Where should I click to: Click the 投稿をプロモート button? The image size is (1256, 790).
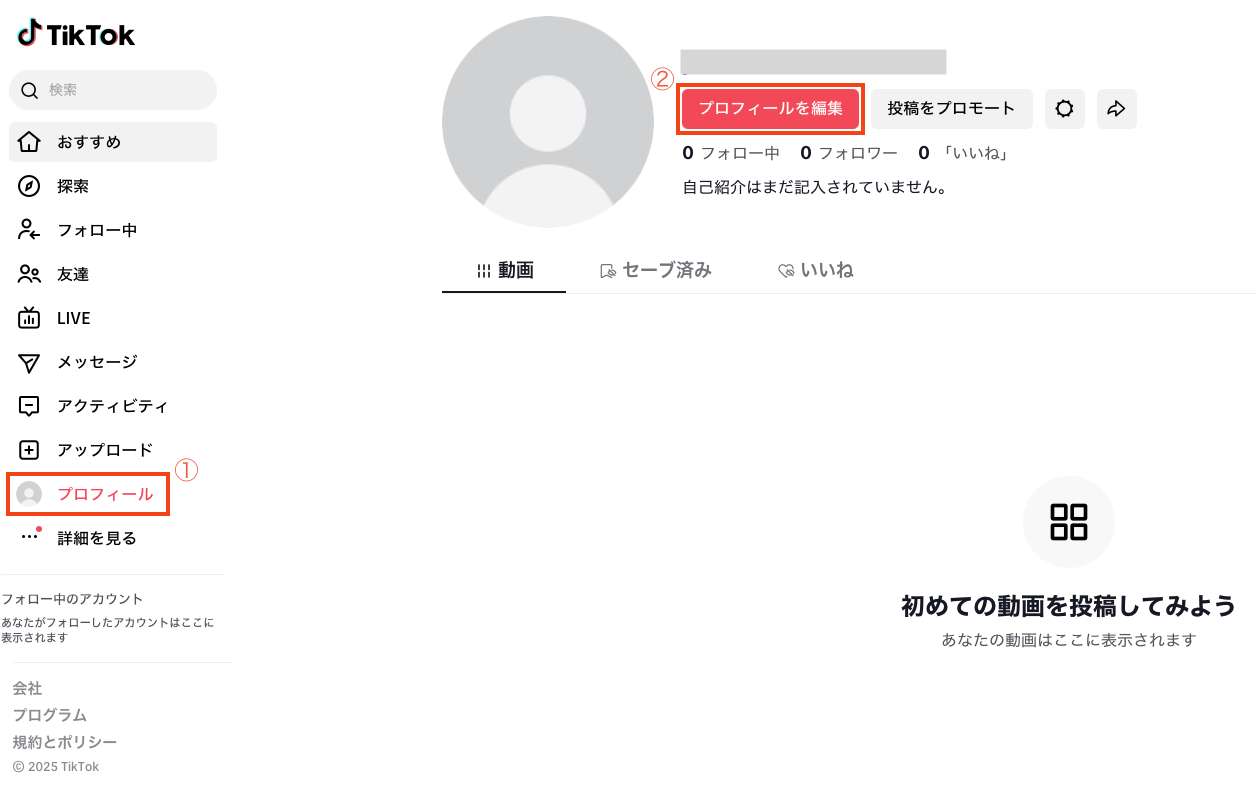tap(952, 109)
